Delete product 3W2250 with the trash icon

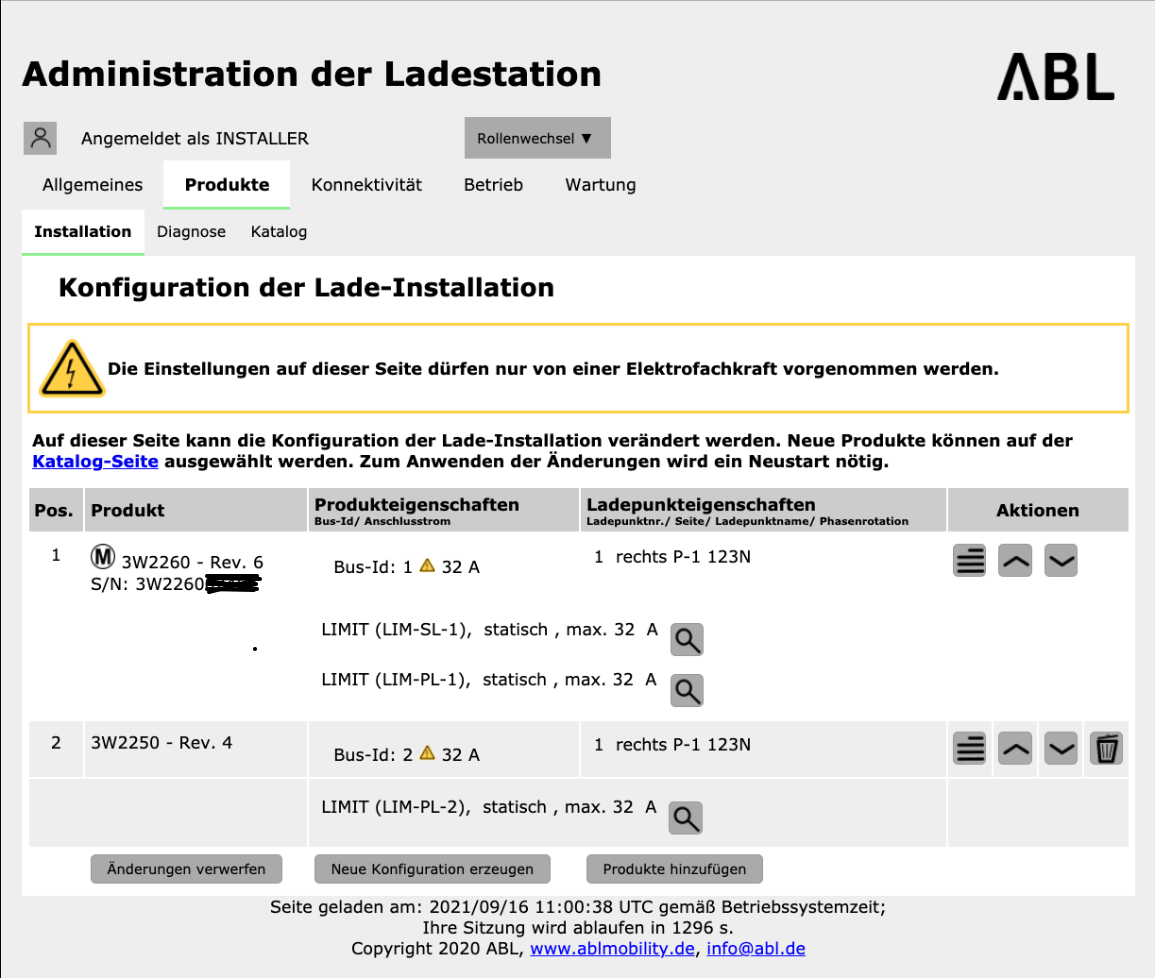pyautogui.click(x=1106, y=749)
